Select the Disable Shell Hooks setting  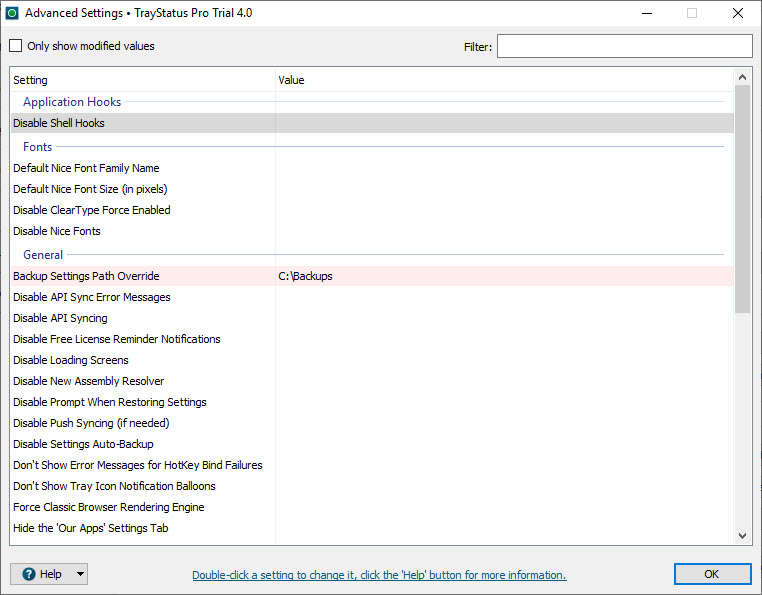pos(59,123)
